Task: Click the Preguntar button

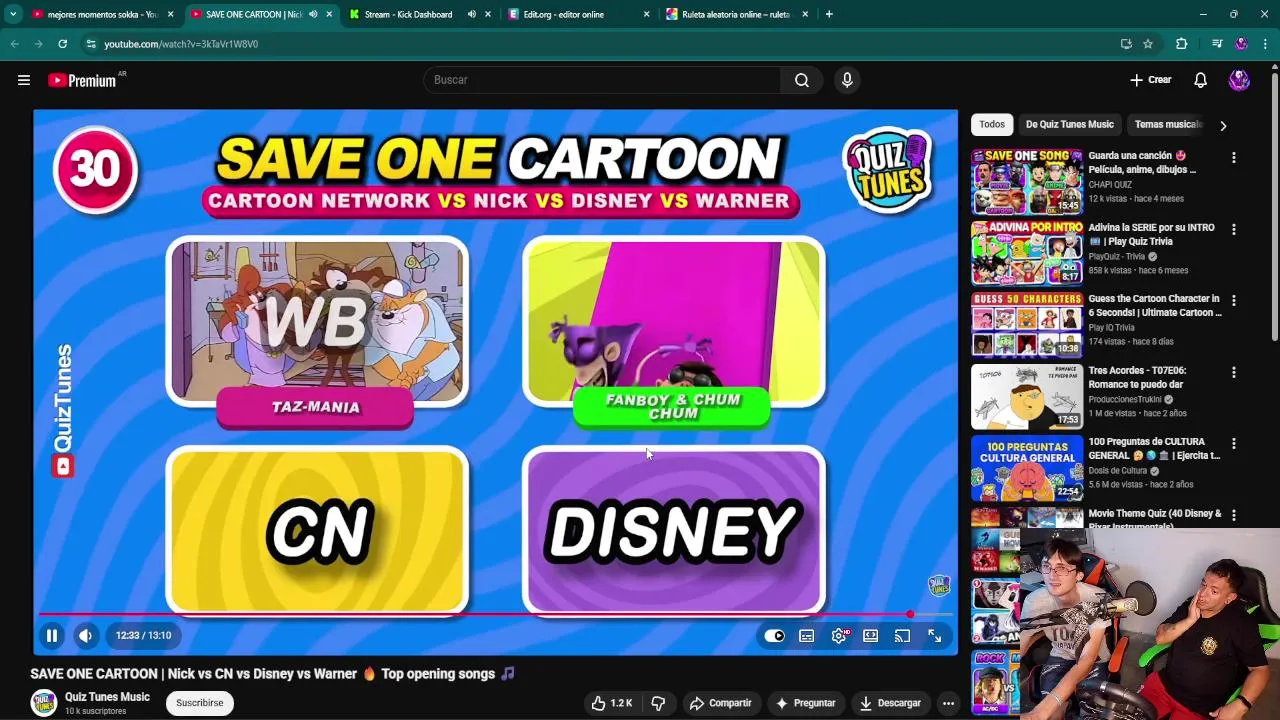Action: 805,703
